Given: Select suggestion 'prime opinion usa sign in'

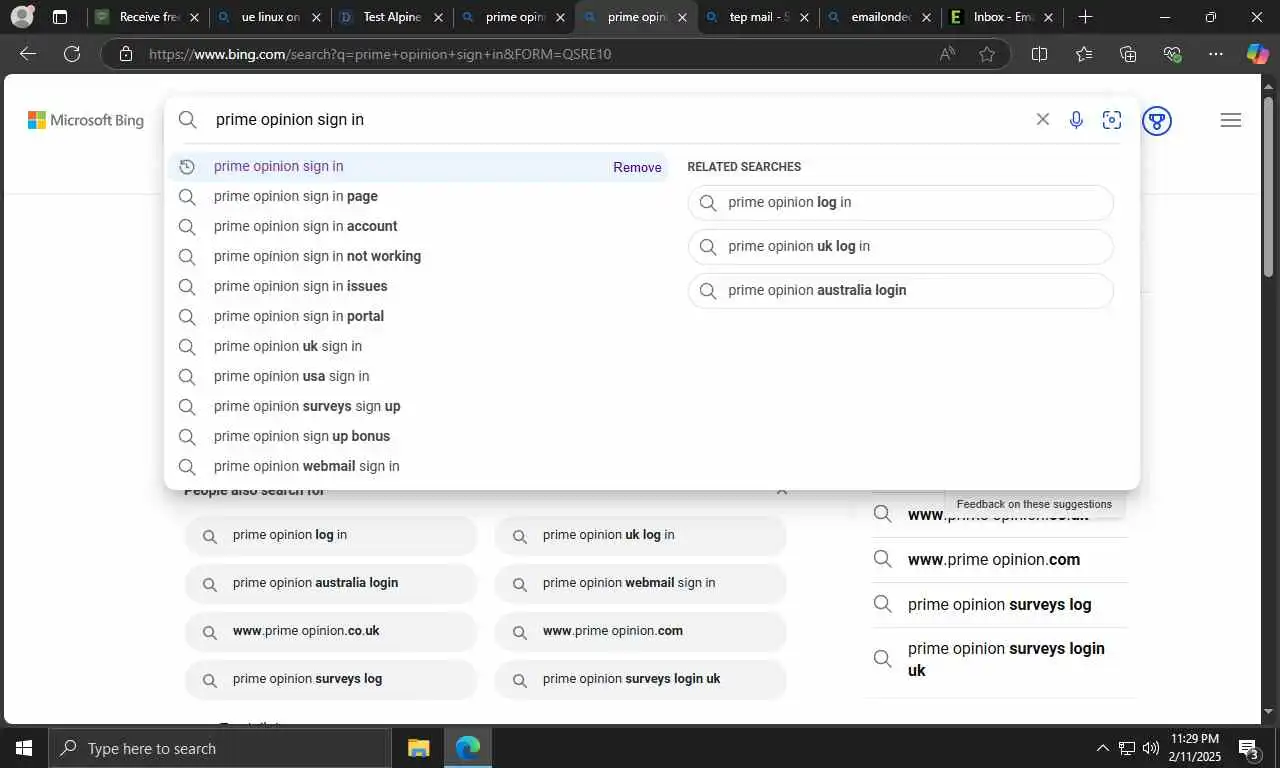Looking at the screenshot, I should [417, 377].
